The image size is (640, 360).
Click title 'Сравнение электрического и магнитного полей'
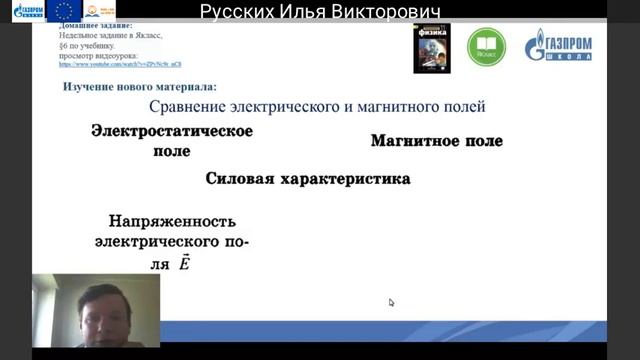pos(317,107)
